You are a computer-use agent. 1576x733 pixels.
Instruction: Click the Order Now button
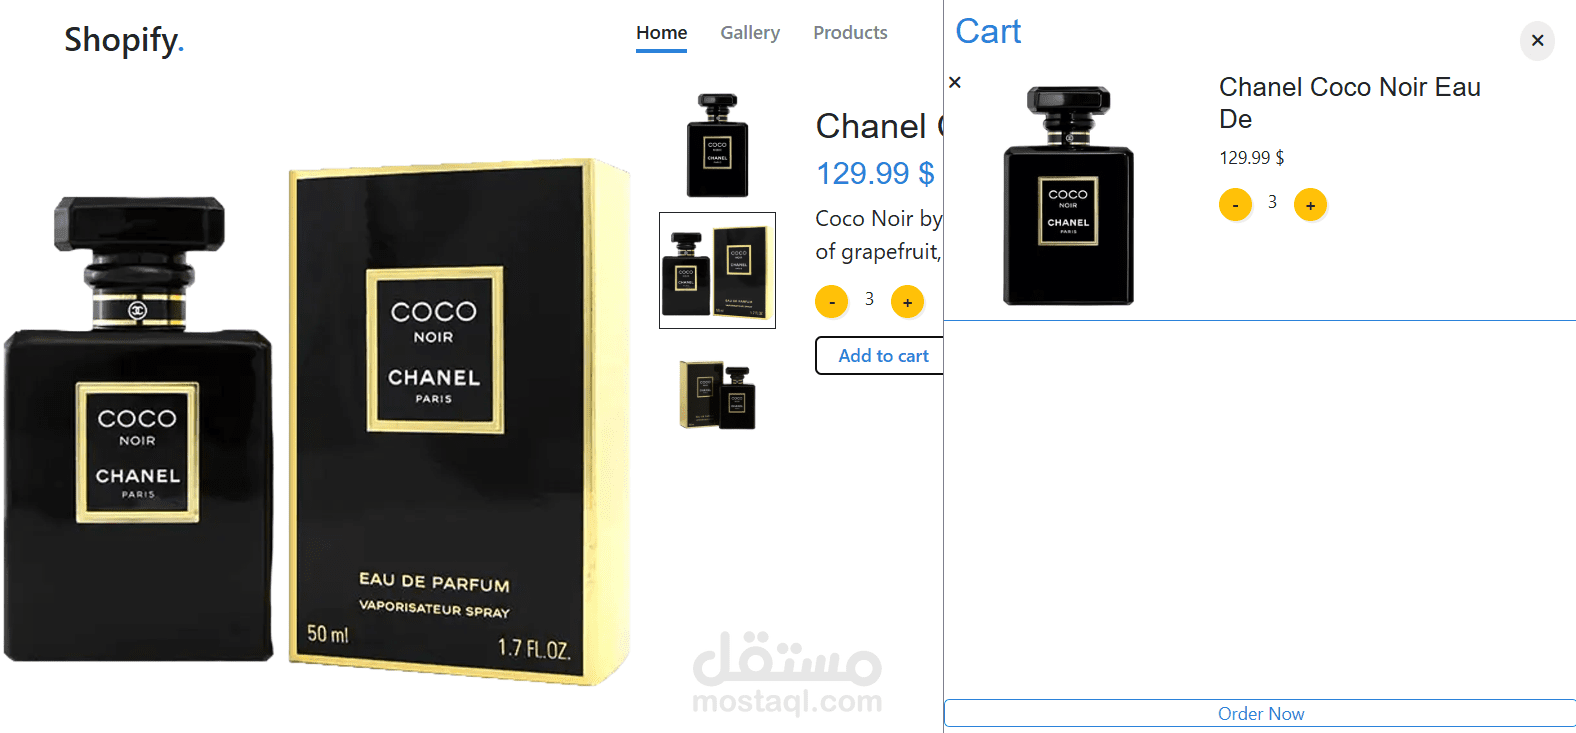tap(1260, 713)
